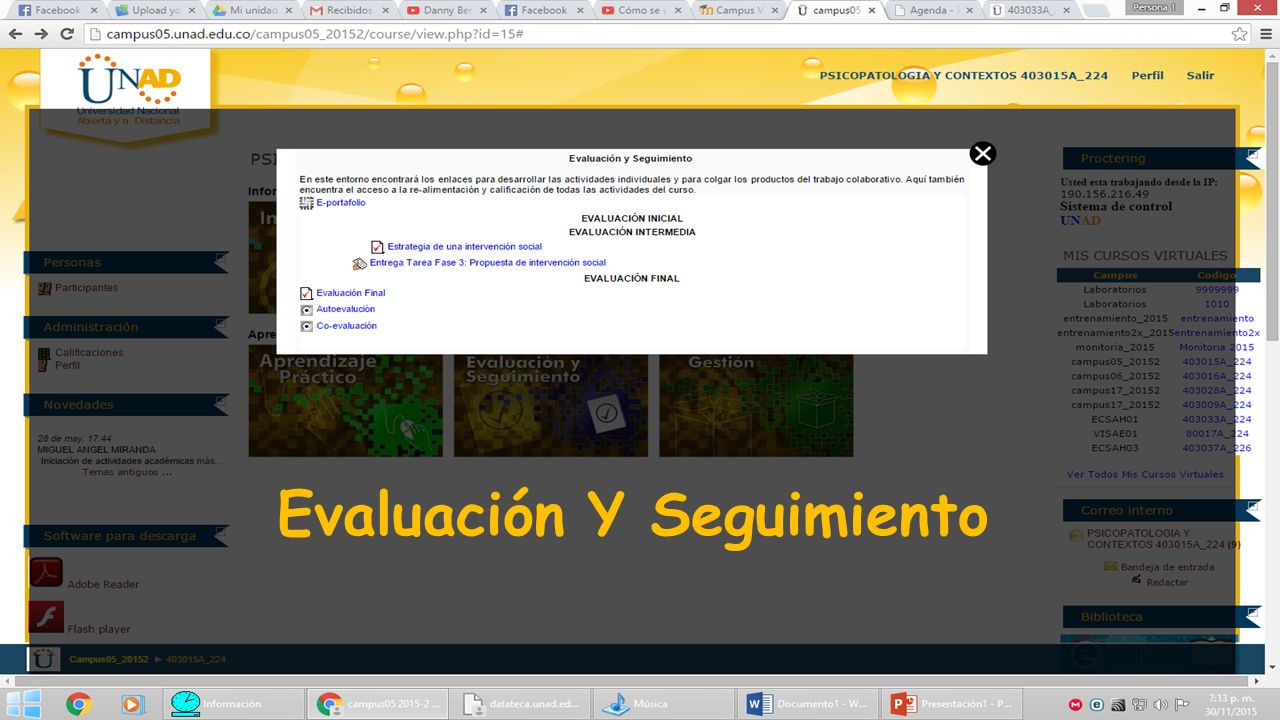Collapse the Biblioteca block

(1253, 613)
